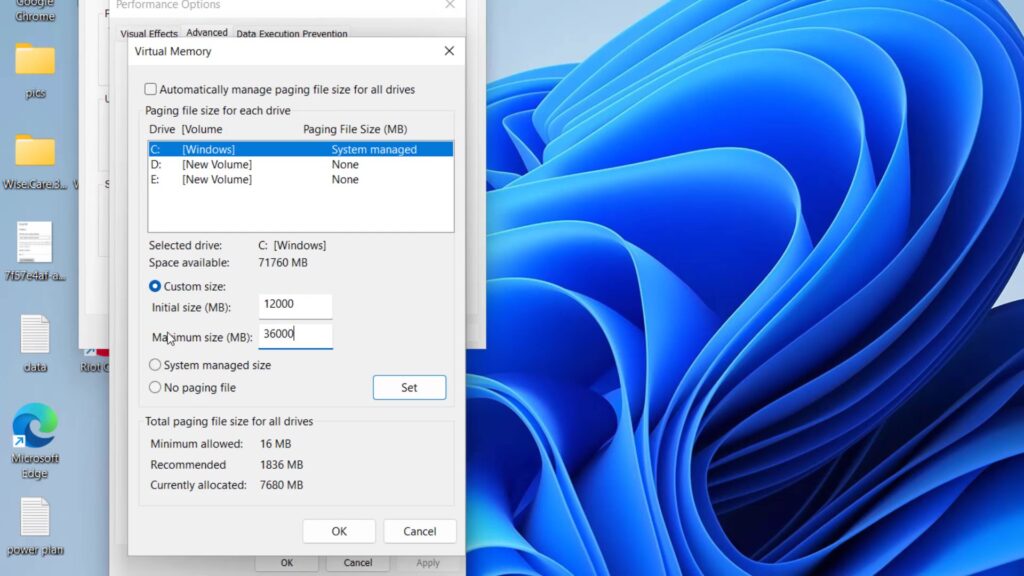
Task: Cancel the Virtual Memory dialog
Action: tap(419, 530)
